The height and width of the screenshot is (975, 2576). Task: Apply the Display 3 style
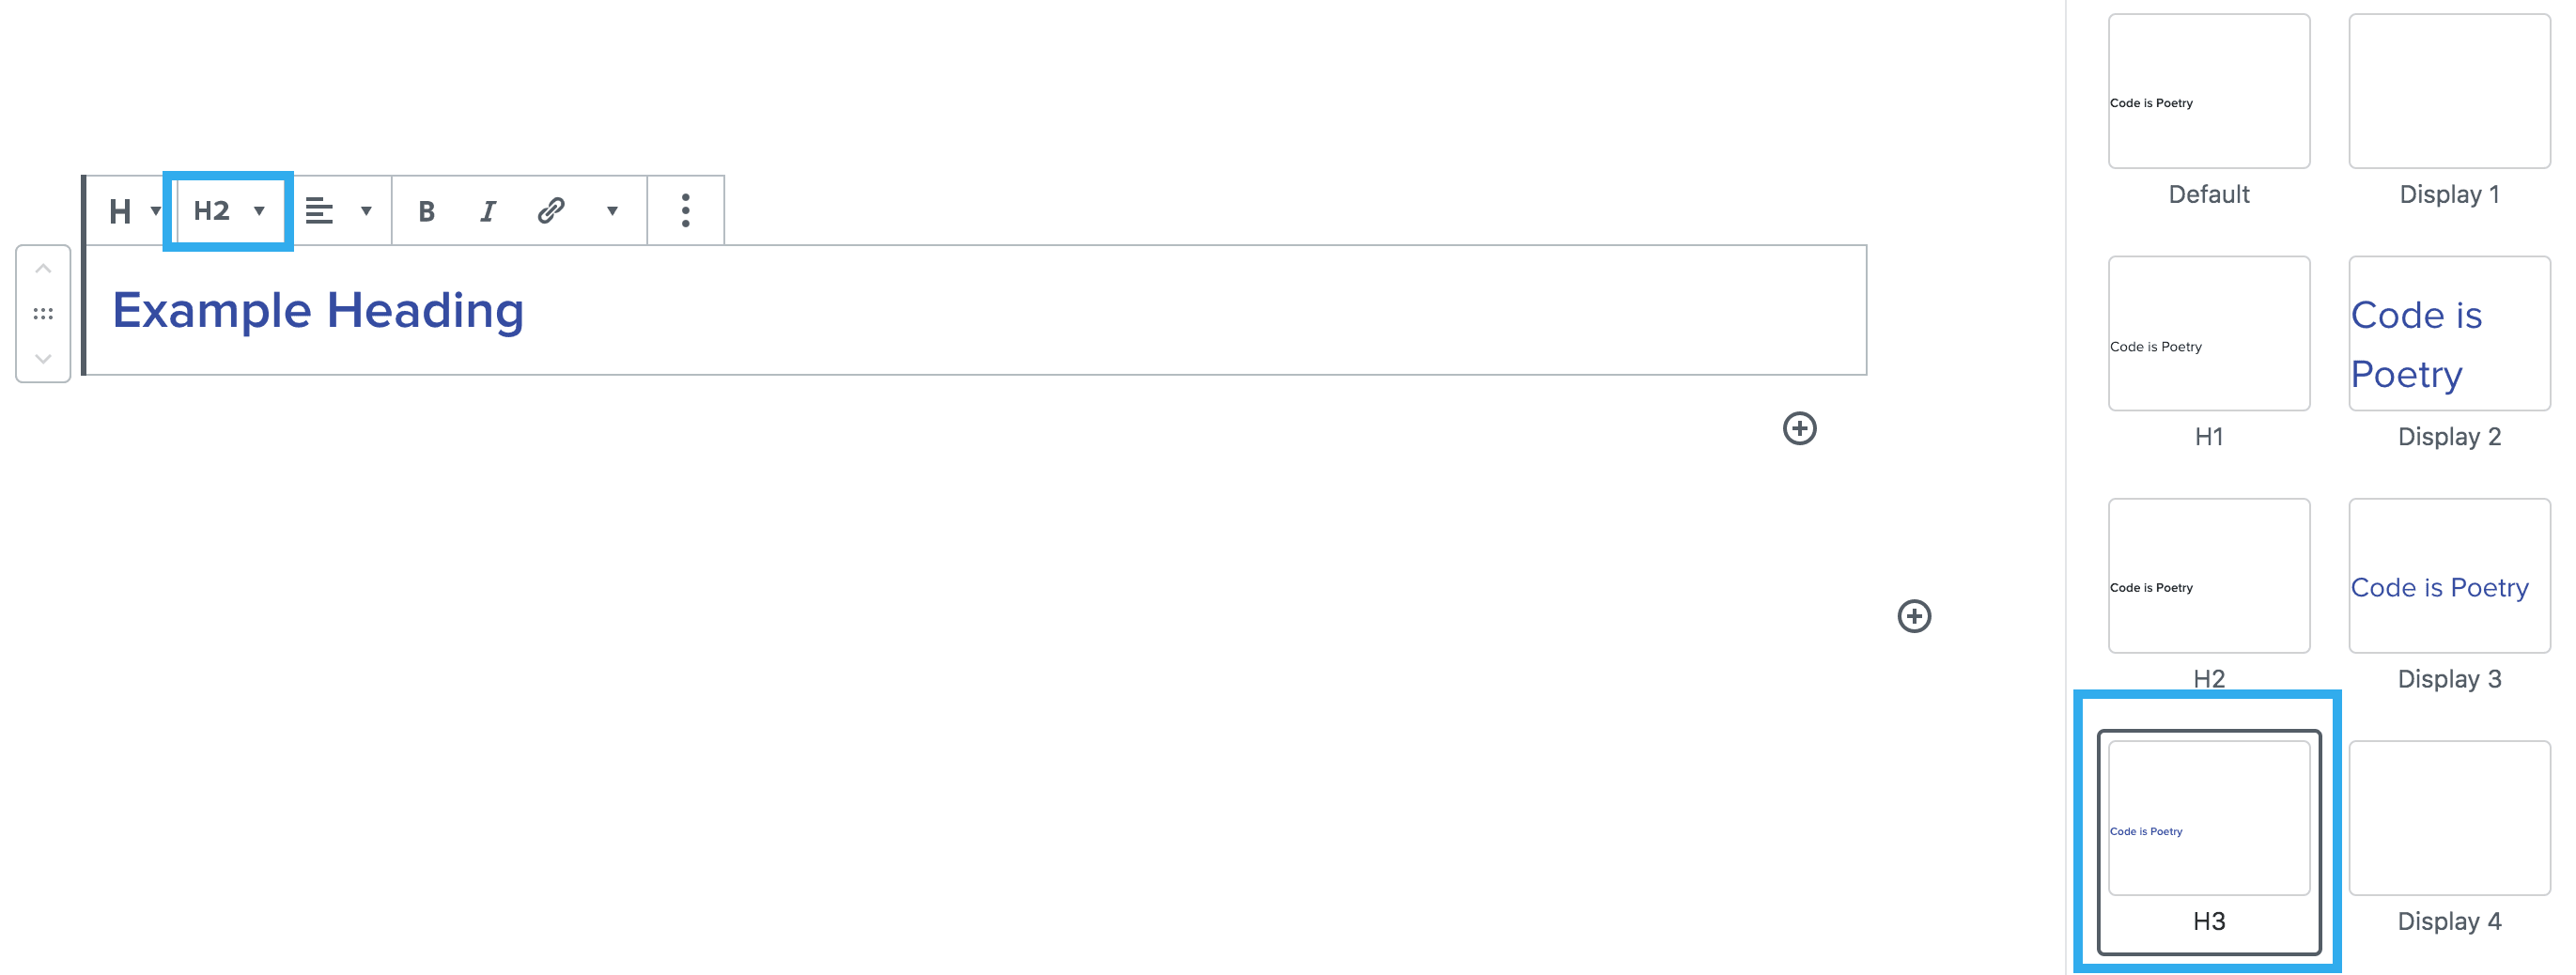[x=2448, y=576]
